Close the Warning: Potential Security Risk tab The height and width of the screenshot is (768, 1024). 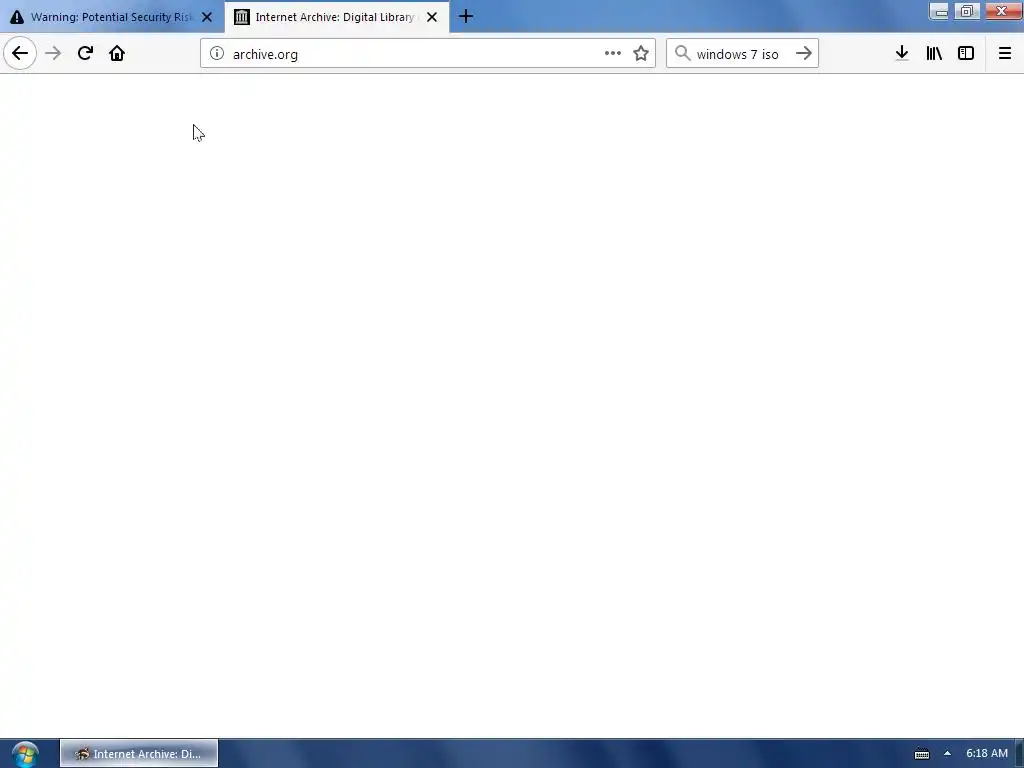pyautogui.click(x=207, y=17)
